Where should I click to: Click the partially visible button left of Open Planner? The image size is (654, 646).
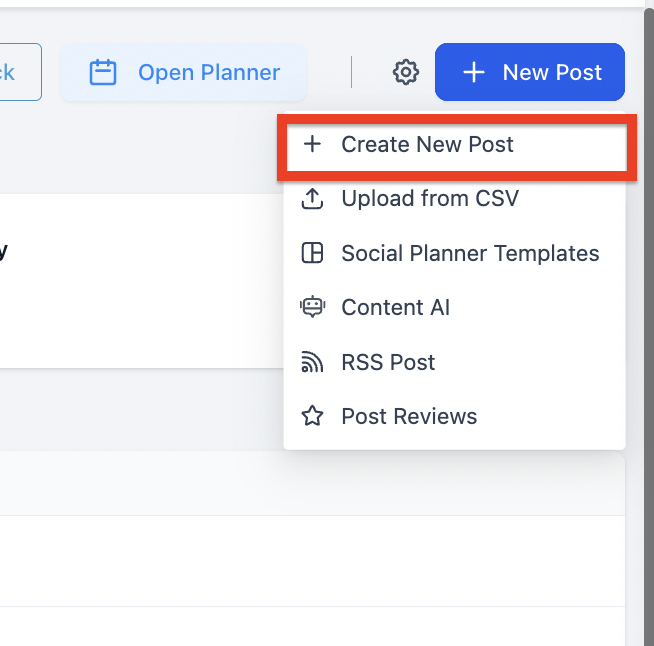click(20, 72)
